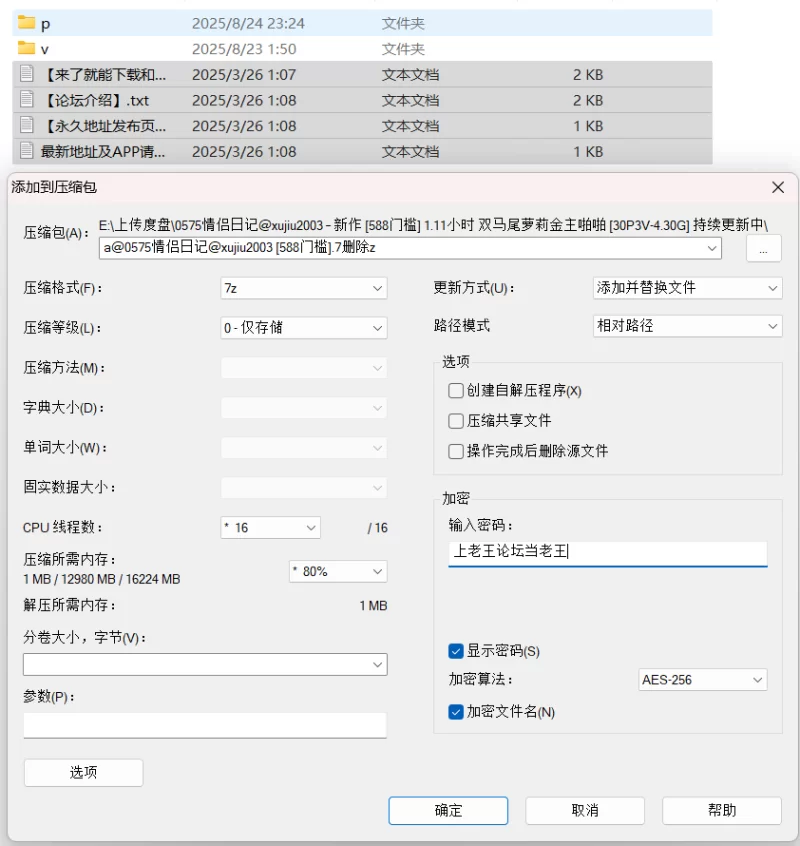800x846 pixels.
Task: Open the 压缩格式 7z dropdown
Action: tap(304, 288)
